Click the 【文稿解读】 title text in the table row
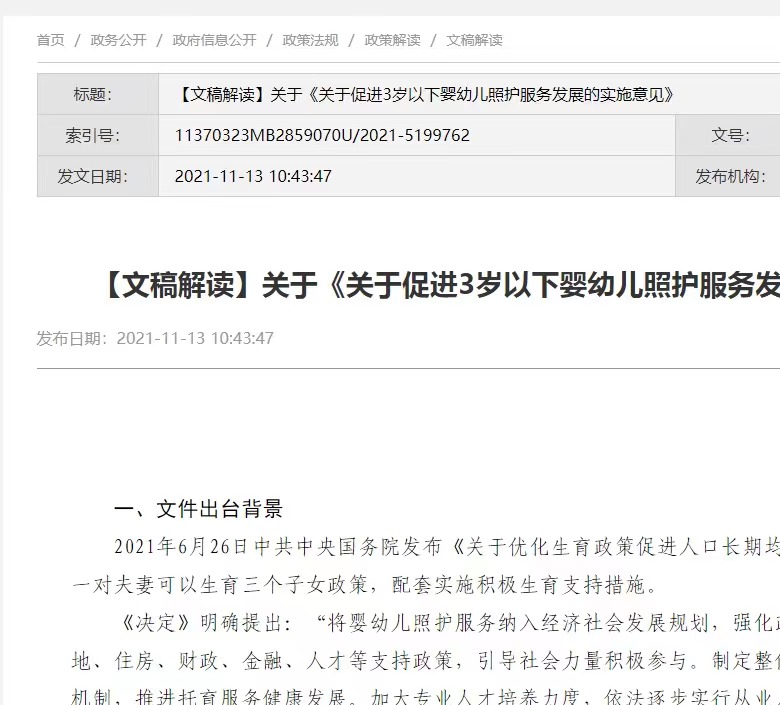Viewport: 780px width, 705px height. tap(424, 95)
